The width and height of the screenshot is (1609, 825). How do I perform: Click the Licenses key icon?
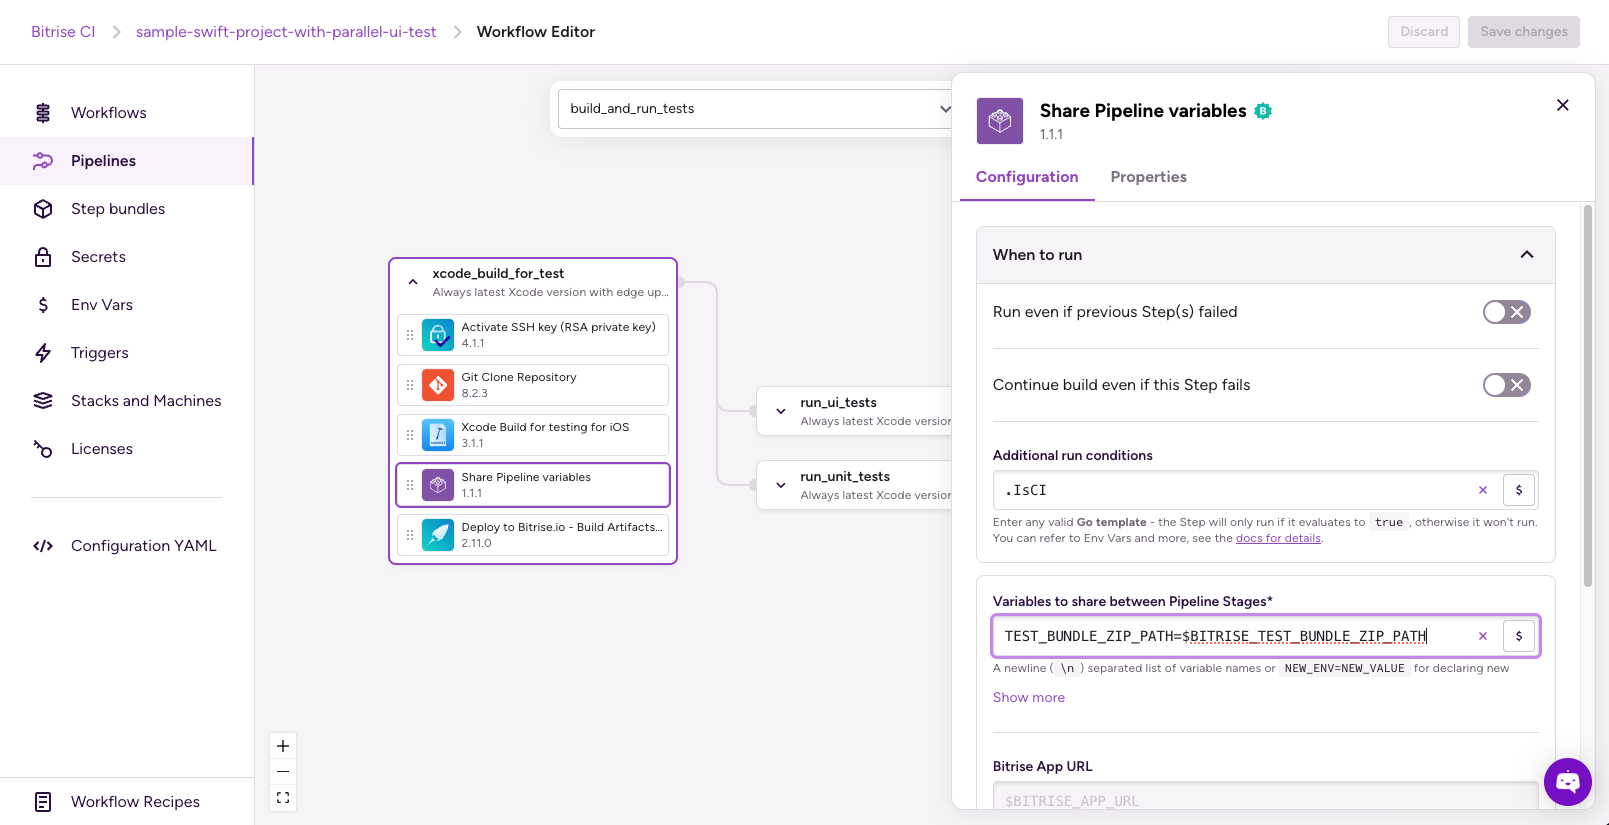click(43, 449)
